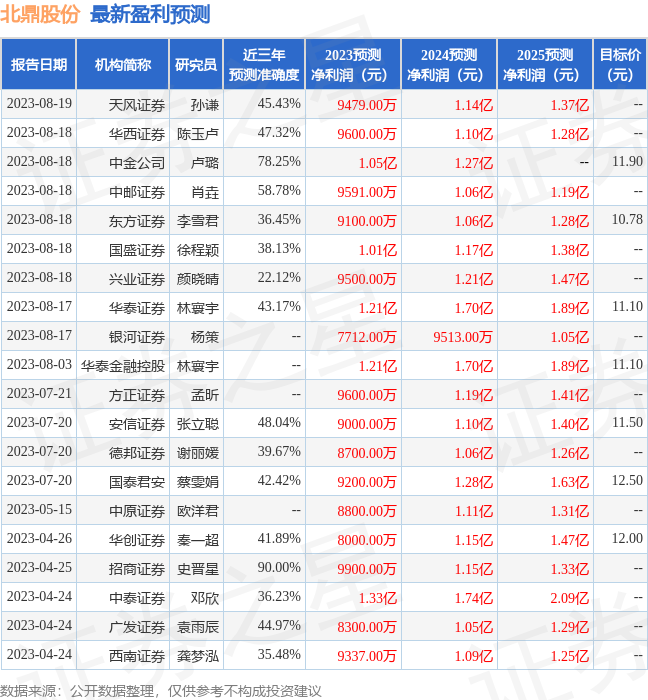The image size is (648, 700).
Task: Click researcher name 张立聪
Action: (198, 425)
